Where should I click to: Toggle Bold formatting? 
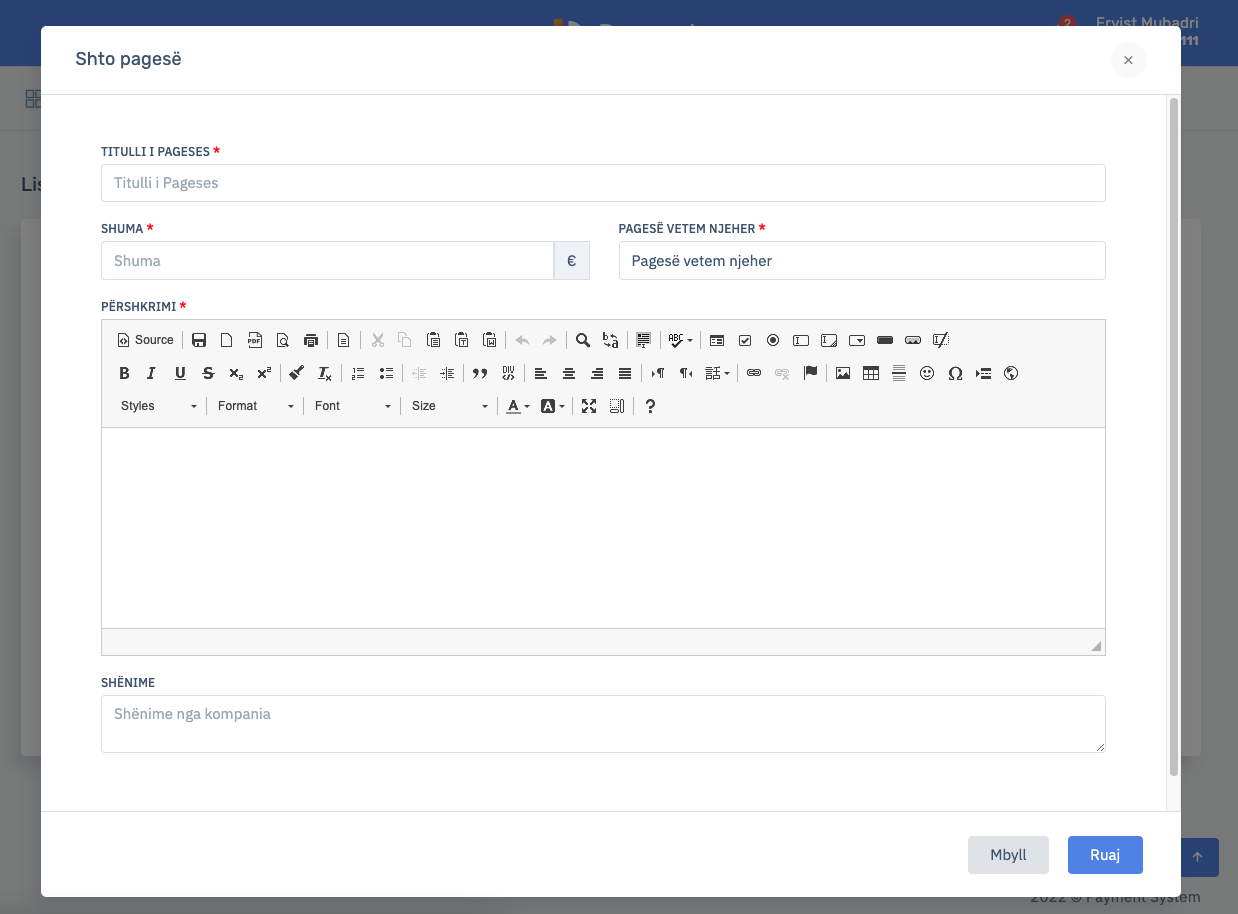(124, 373)
